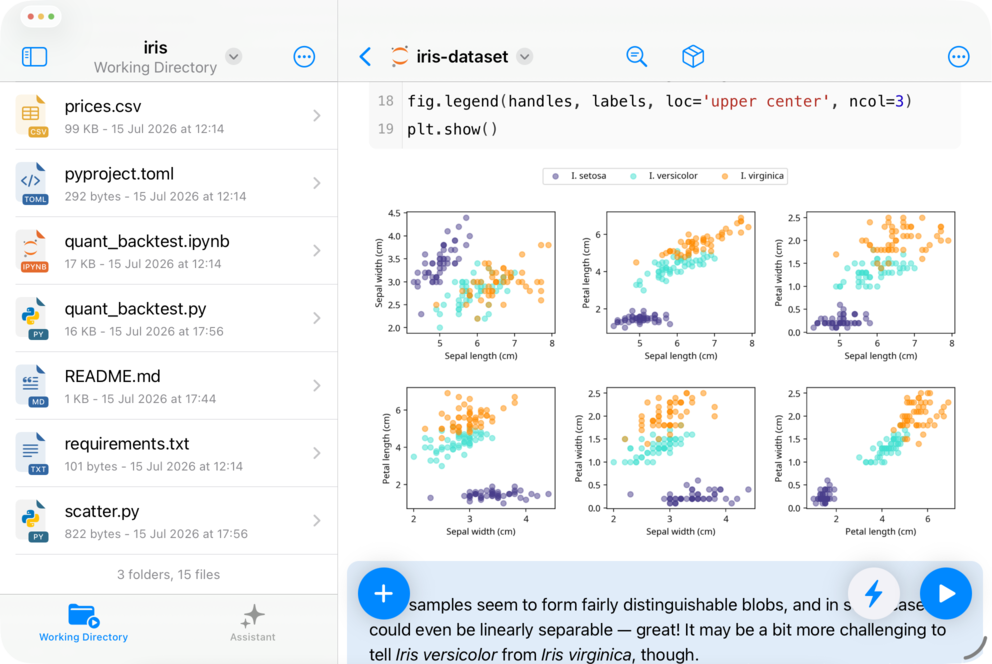This screenshot has height=664, width=992.
Task: Expand the pyproject.toml row chevron
Action: pyautogui.click(x=317, y=183)
